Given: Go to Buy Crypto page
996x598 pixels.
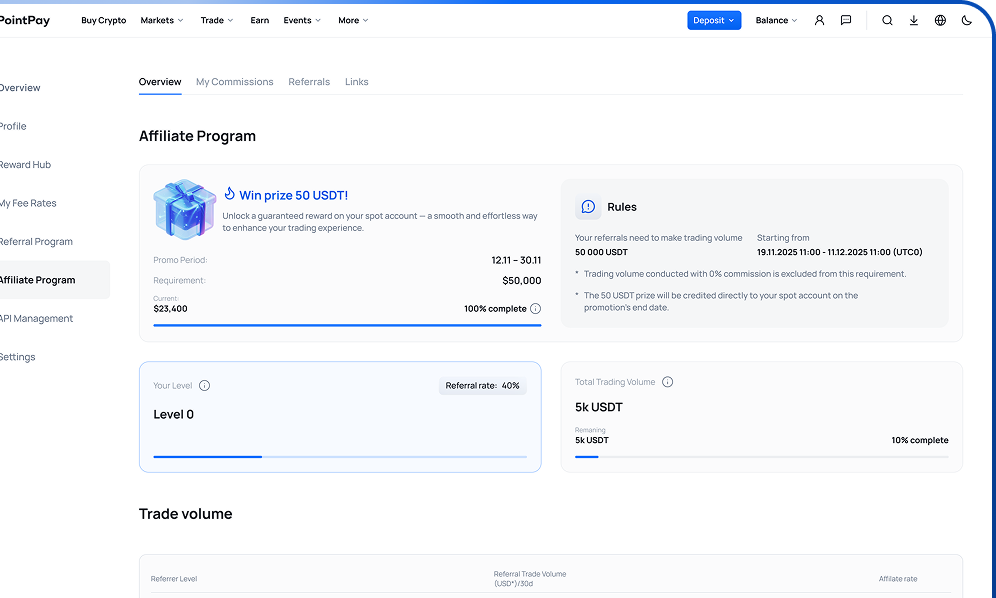Looking at the screenshot, I should [x=104, y=20].
